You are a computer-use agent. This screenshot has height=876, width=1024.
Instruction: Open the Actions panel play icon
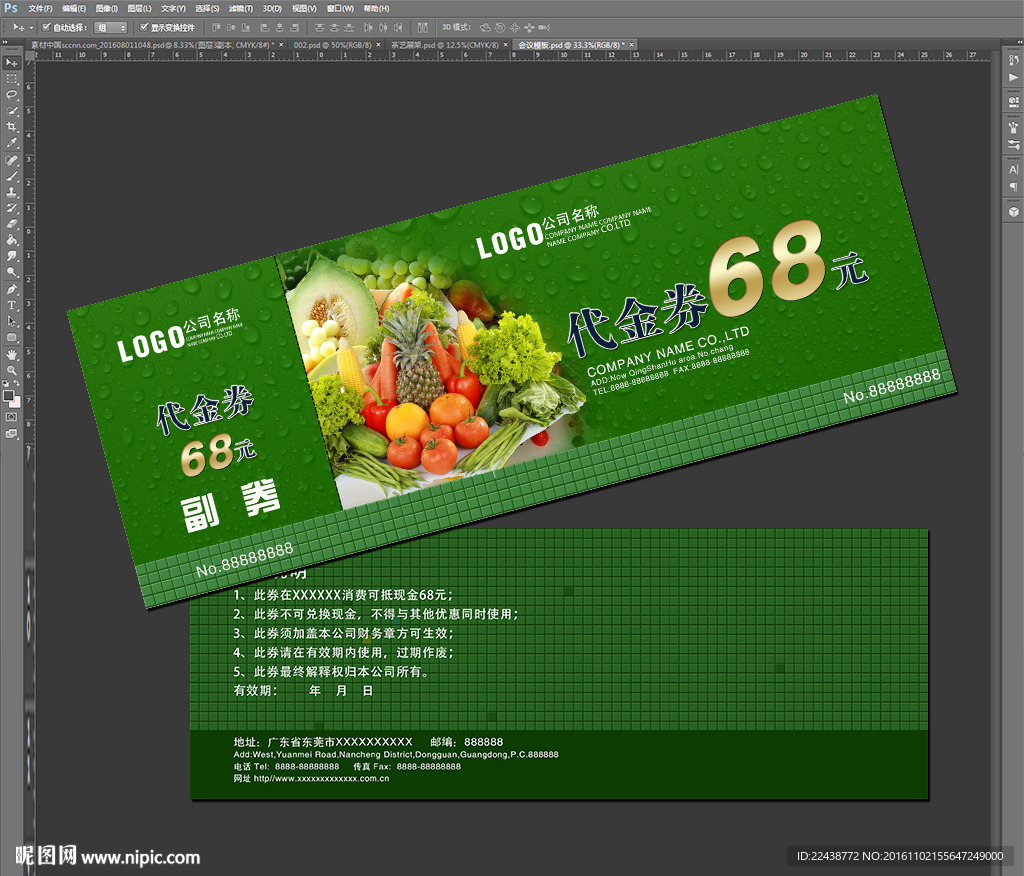click(1014, 77)
